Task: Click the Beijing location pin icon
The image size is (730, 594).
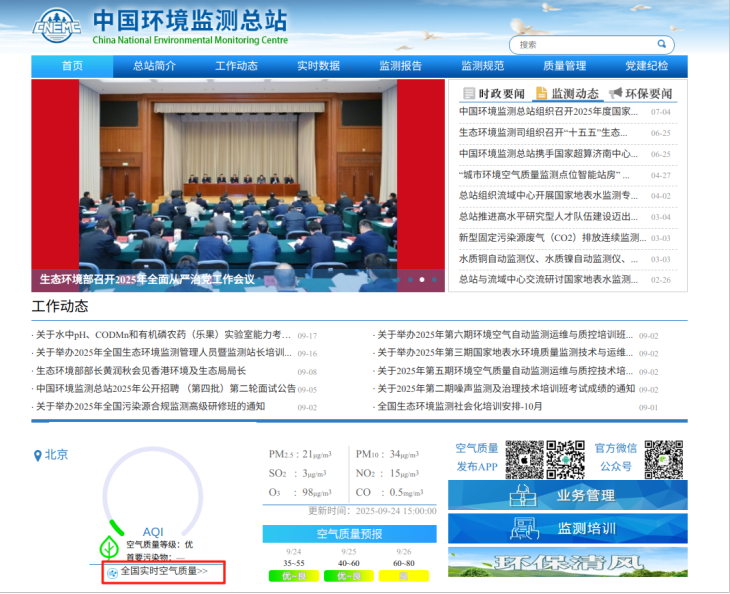Action: coord(37,455)
